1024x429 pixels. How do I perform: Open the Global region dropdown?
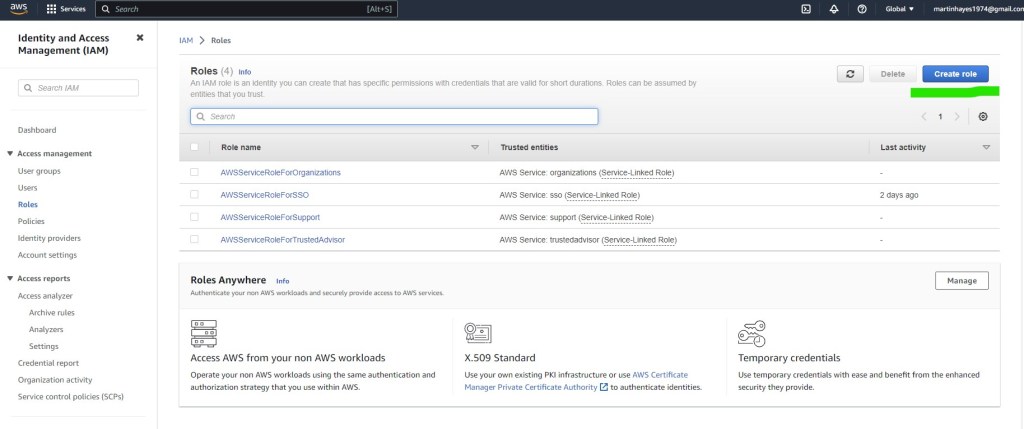click(900, 9)
